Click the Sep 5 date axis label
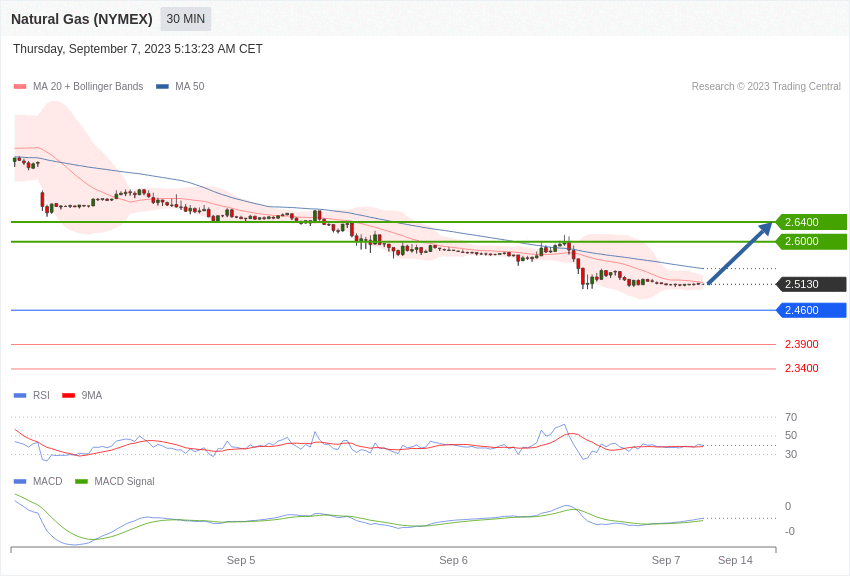Screen dimensions: 850x576 (x=241, y=560)
